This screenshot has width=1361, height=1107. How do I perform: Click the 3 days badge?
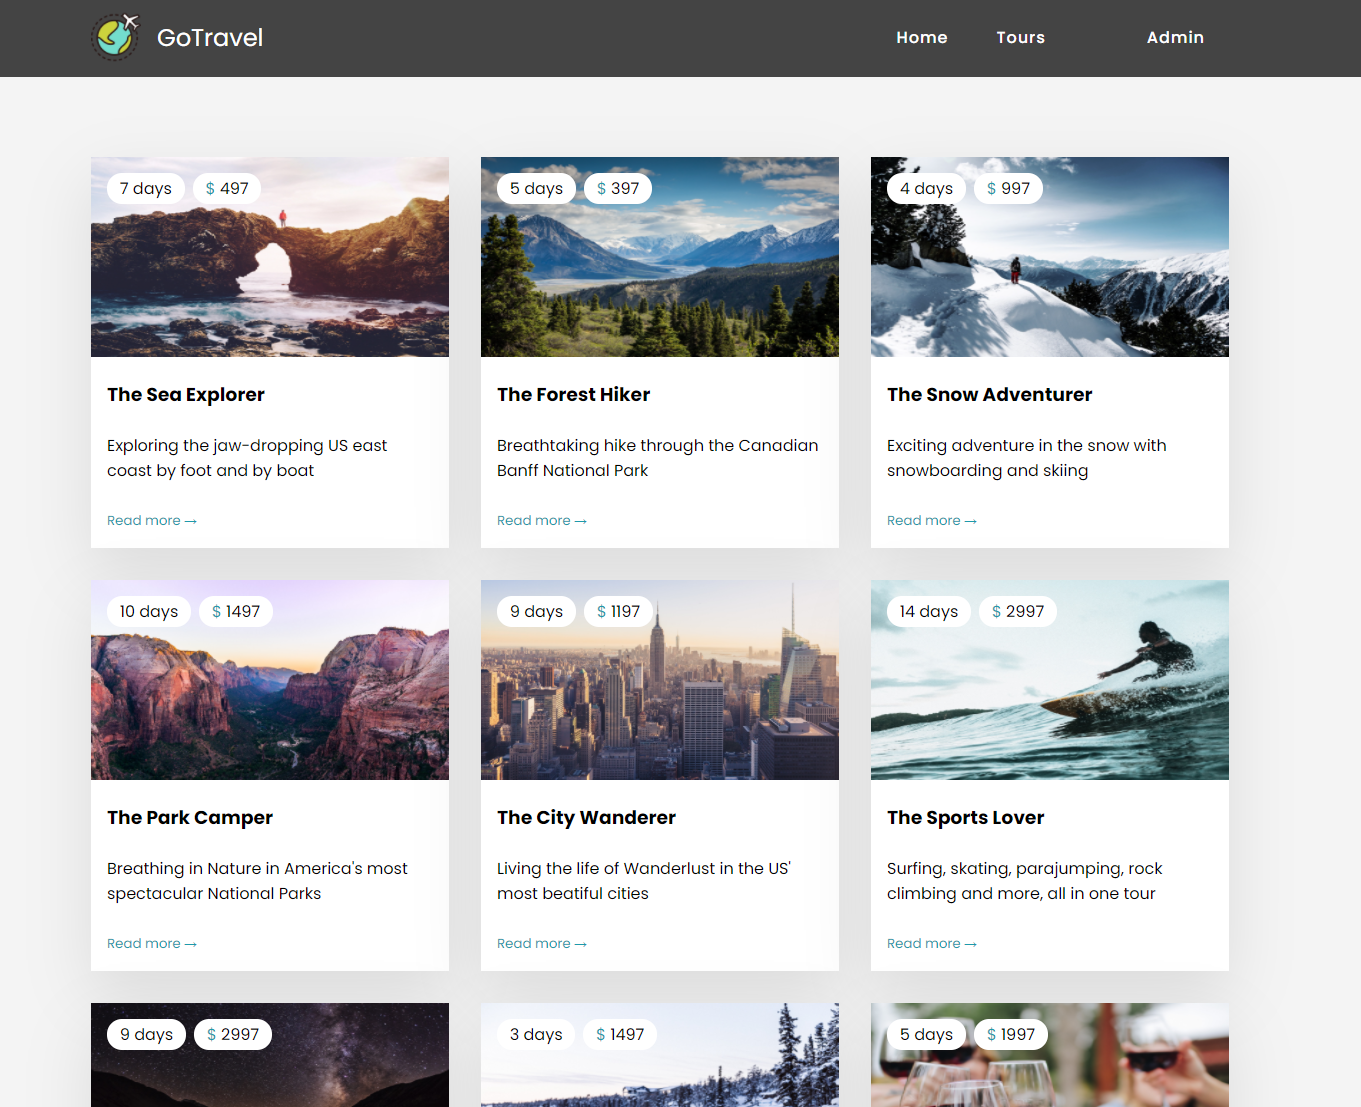536,1034
